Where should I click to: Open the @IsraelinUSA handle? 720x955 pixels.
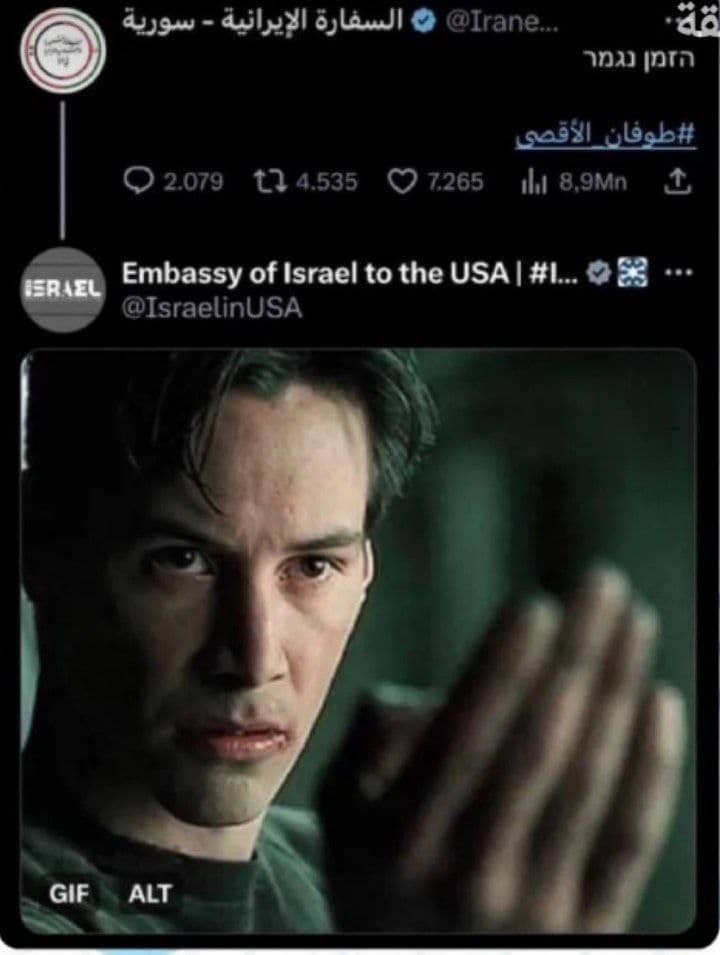click(212, 308)
